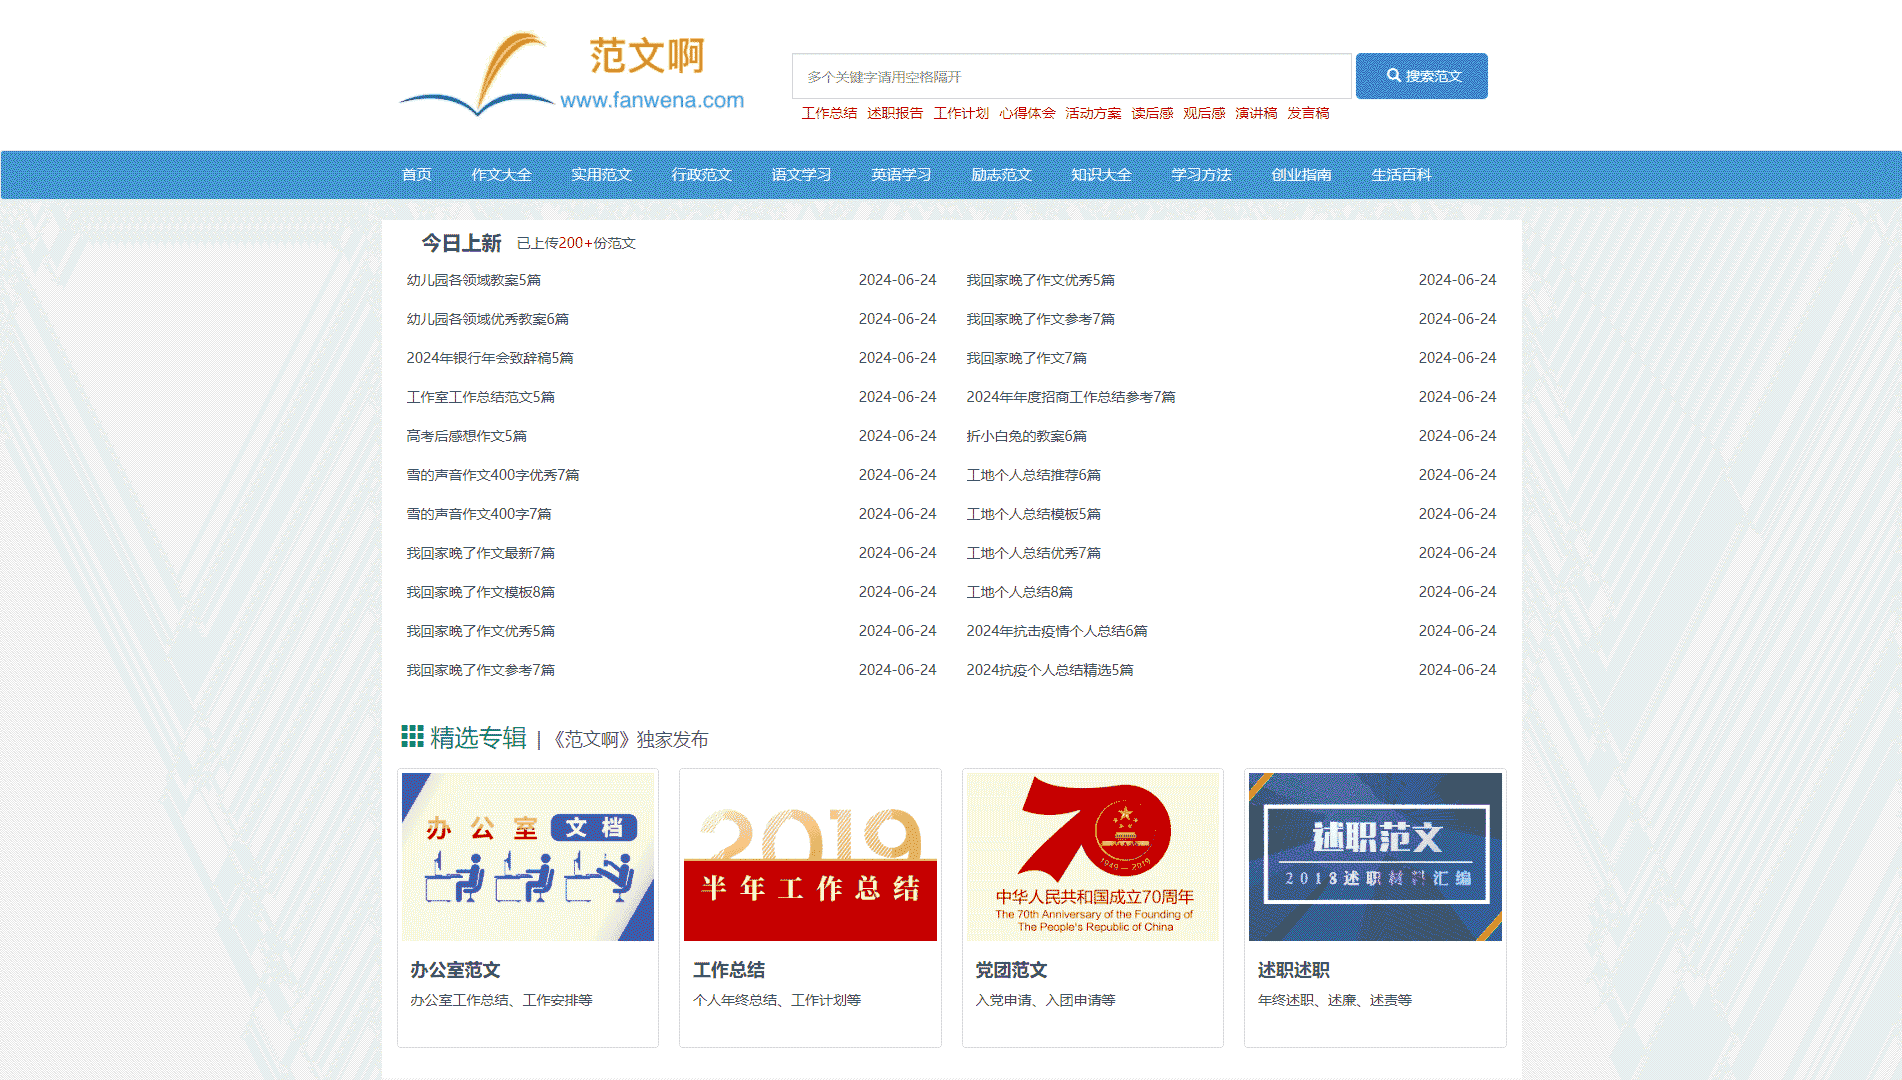Open article 2024年银行年会致辞稿5篇
This screenshot has width=1902, height=1080.
pyautogui.click(x=489, y=358)
